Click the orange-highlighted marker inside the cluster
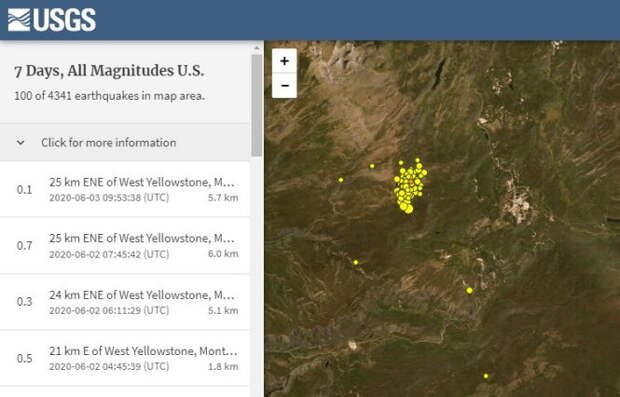 tap(411, 182)
